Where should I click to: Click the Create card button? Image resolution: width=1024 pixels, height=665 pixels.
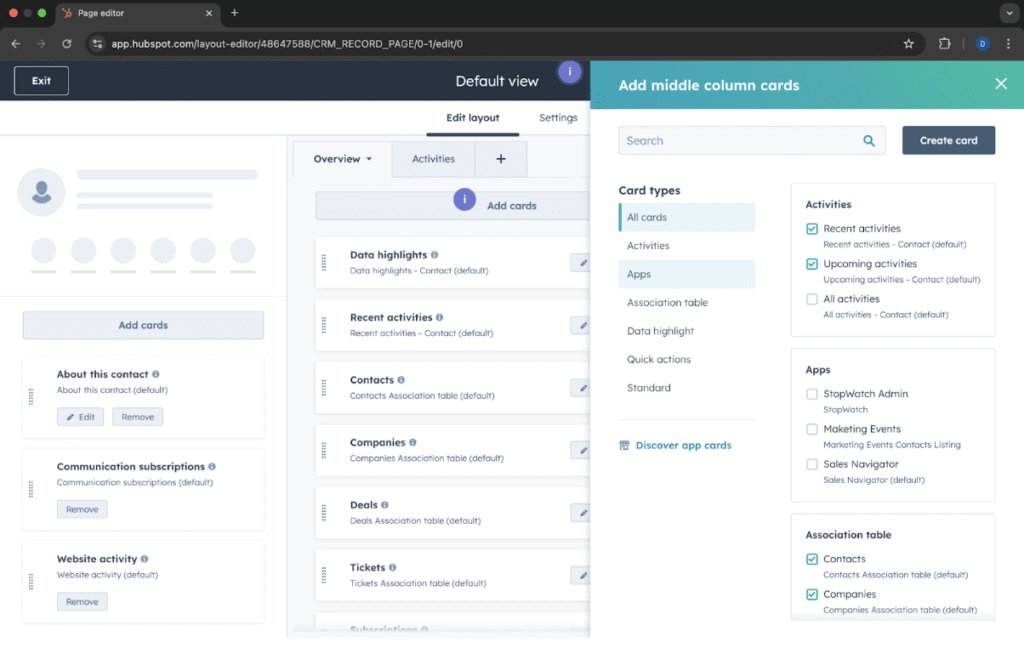948,141
